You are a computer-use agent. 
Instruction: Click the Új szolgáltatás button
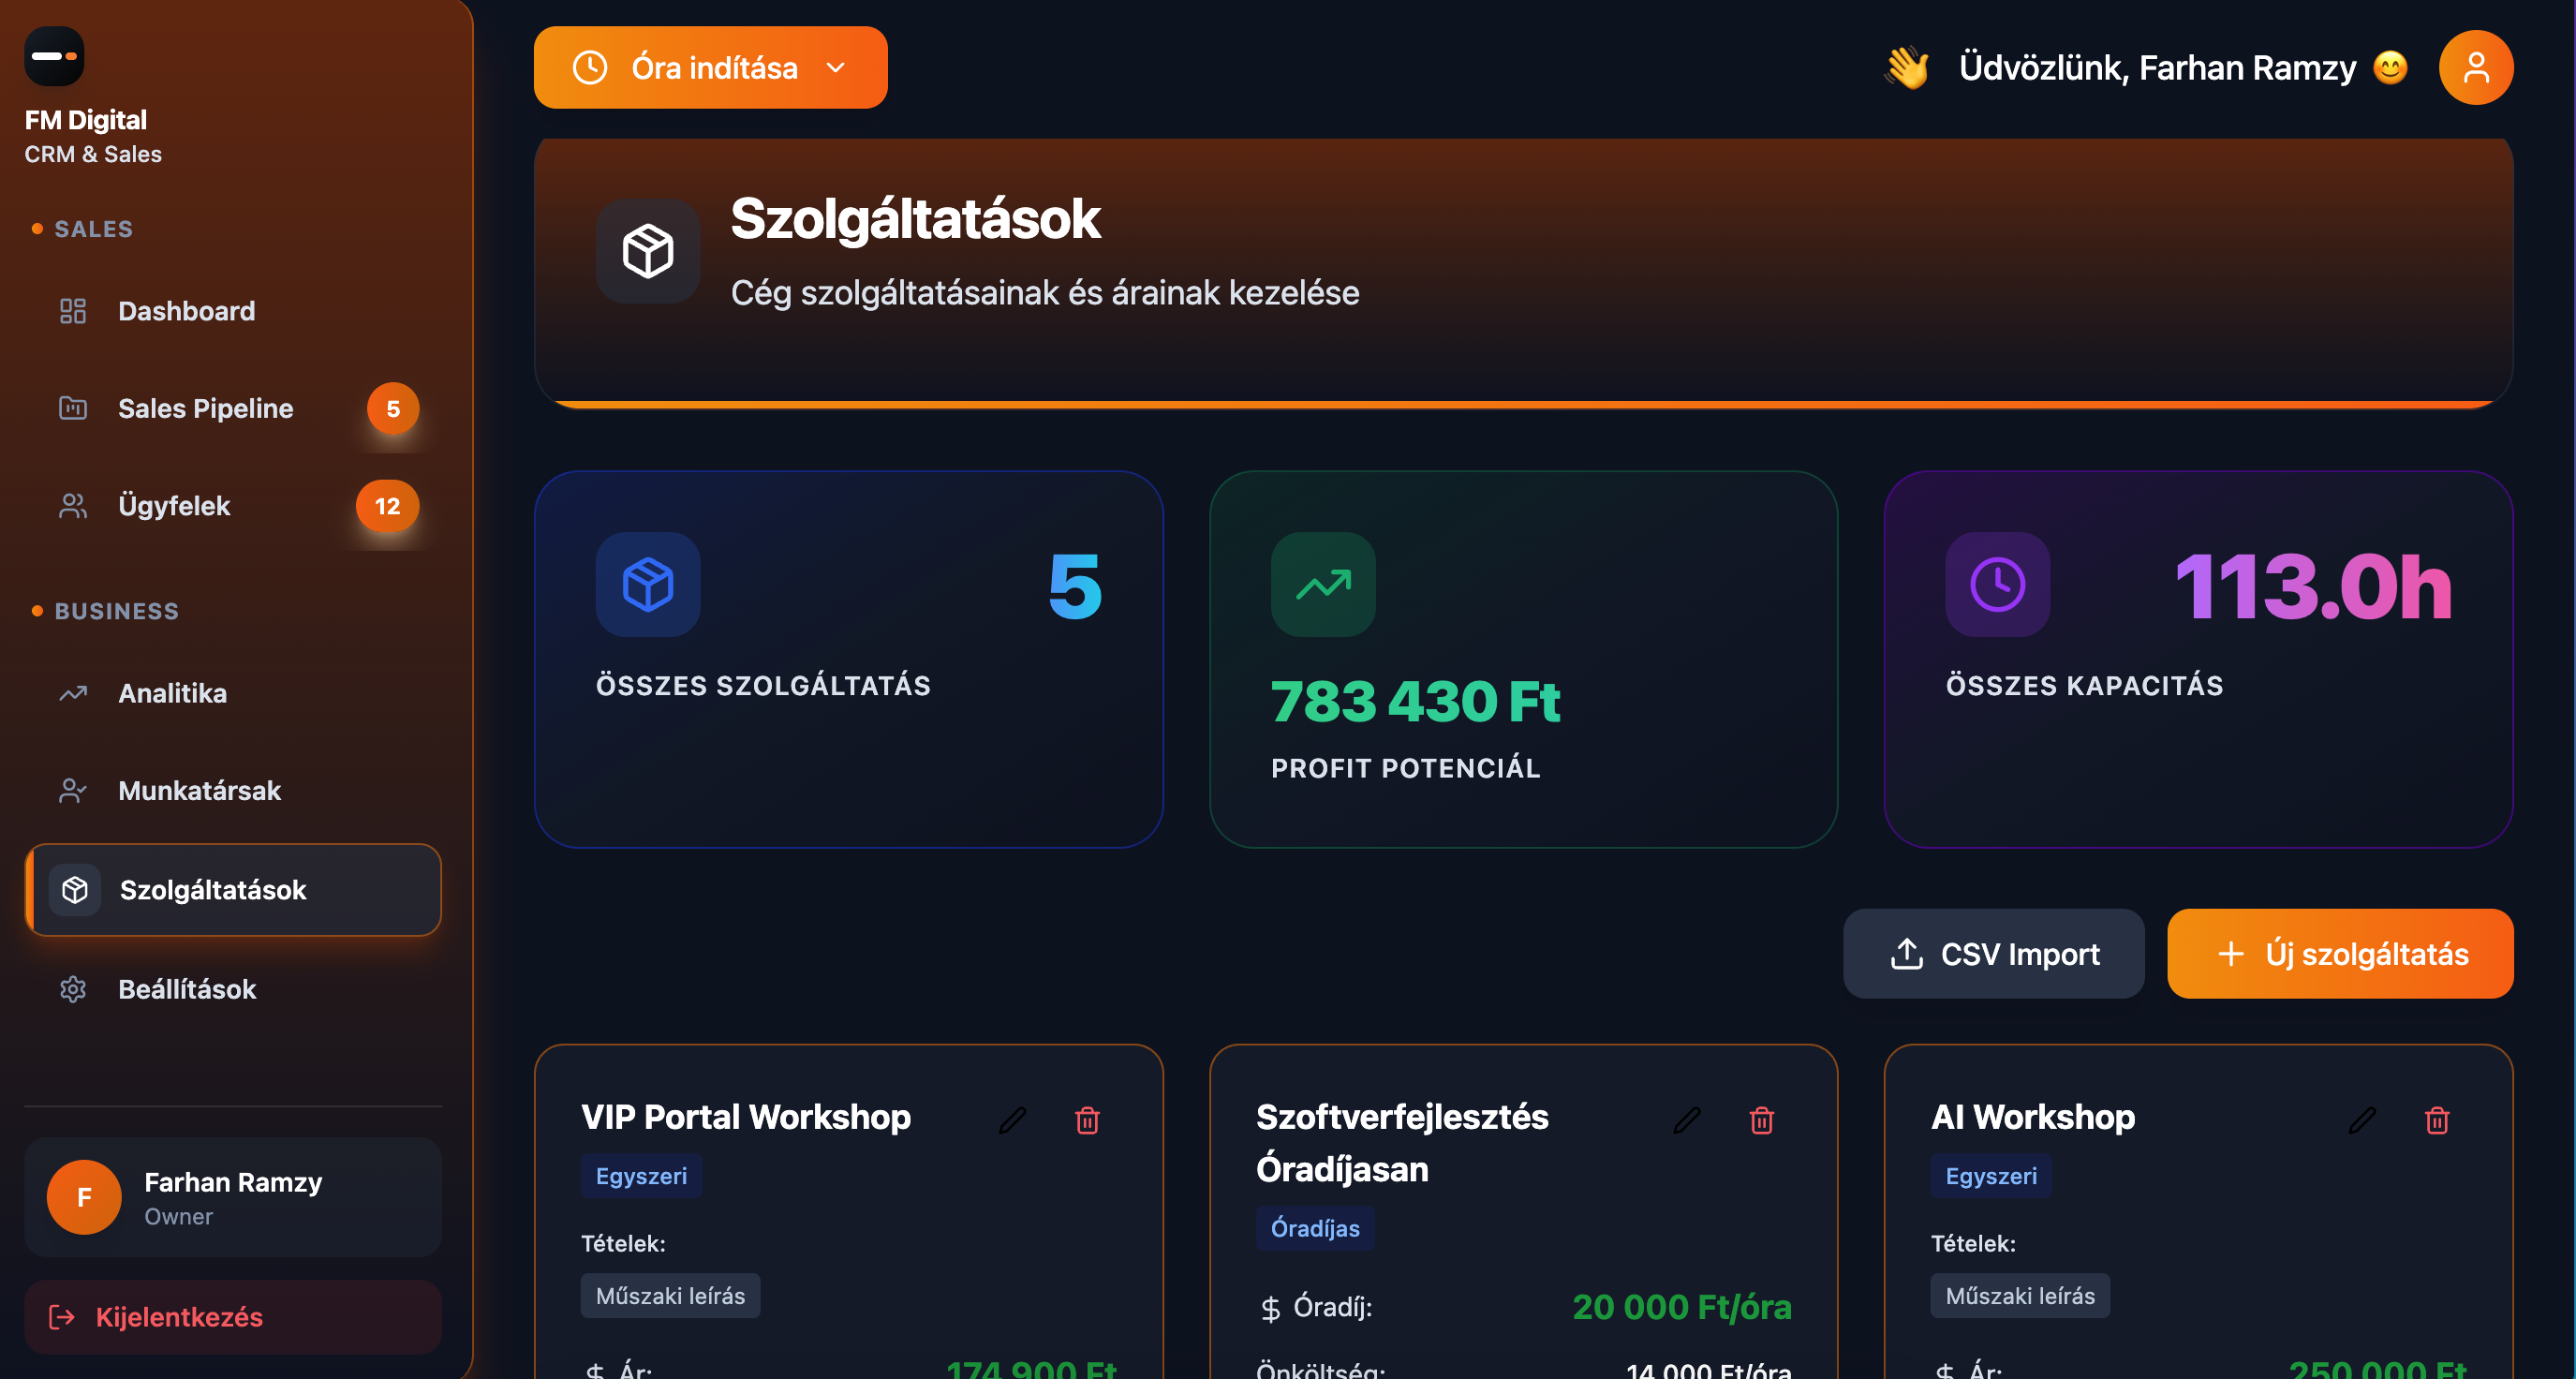coord(2339,954)
